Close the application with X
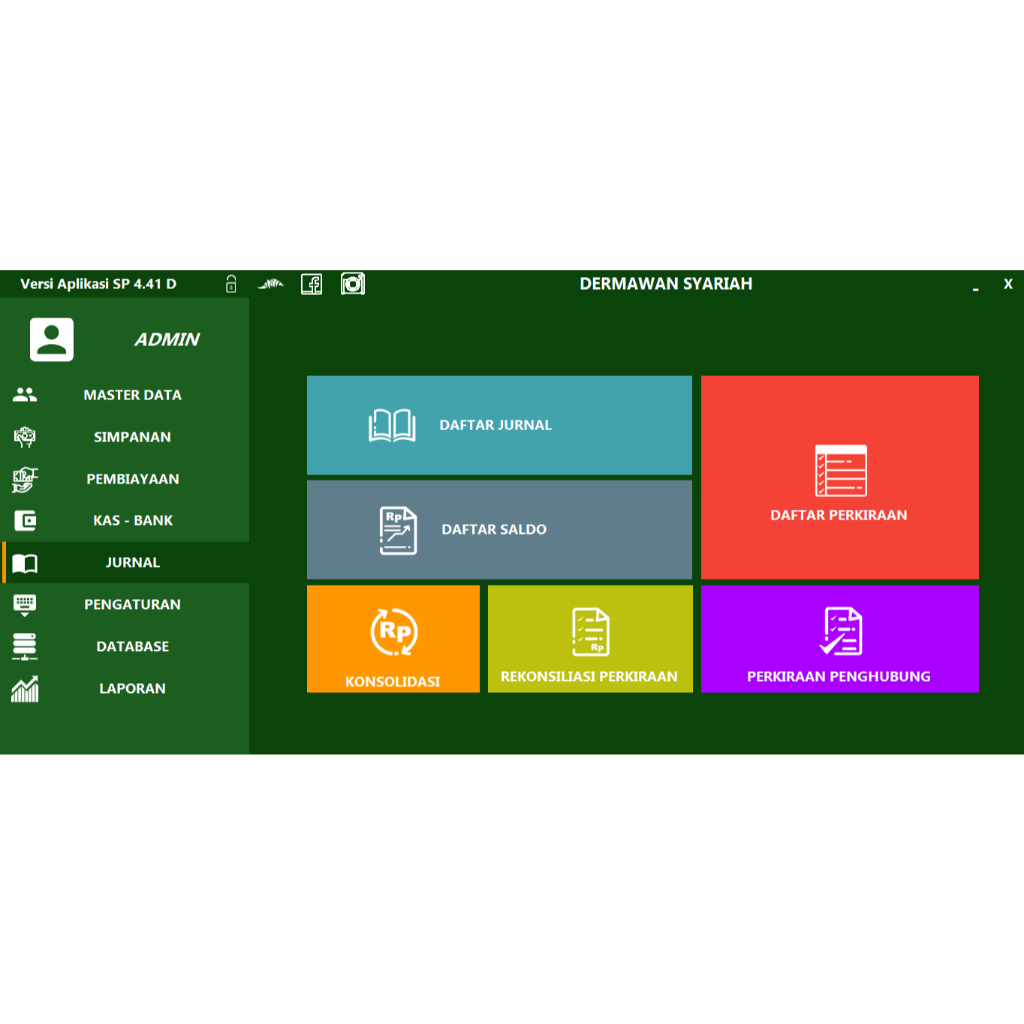The height and width of the screenshot is (1024, 1024). [1008, 284]
